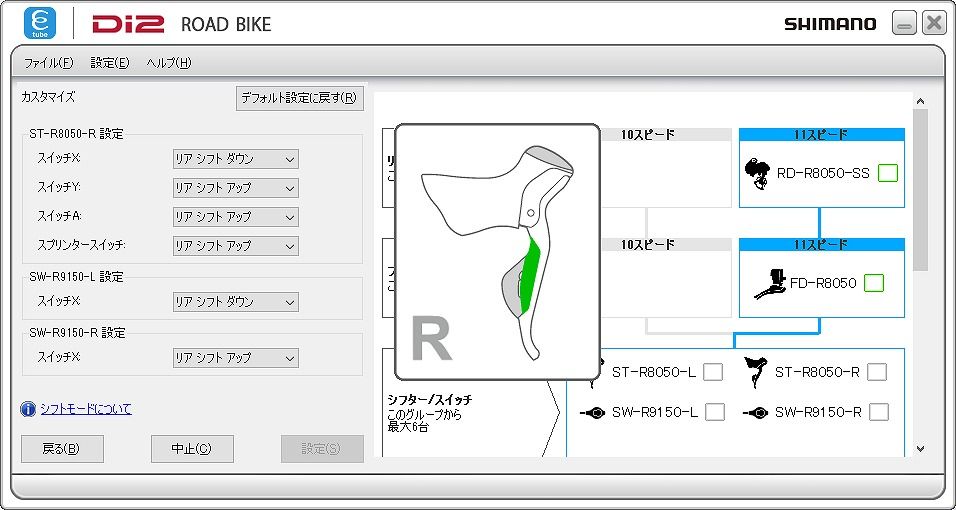Viewport: 956px width, 510px height.
Task: Click the shifter lever icon beside ST-R8050-R
Action: tap(755, 372)
